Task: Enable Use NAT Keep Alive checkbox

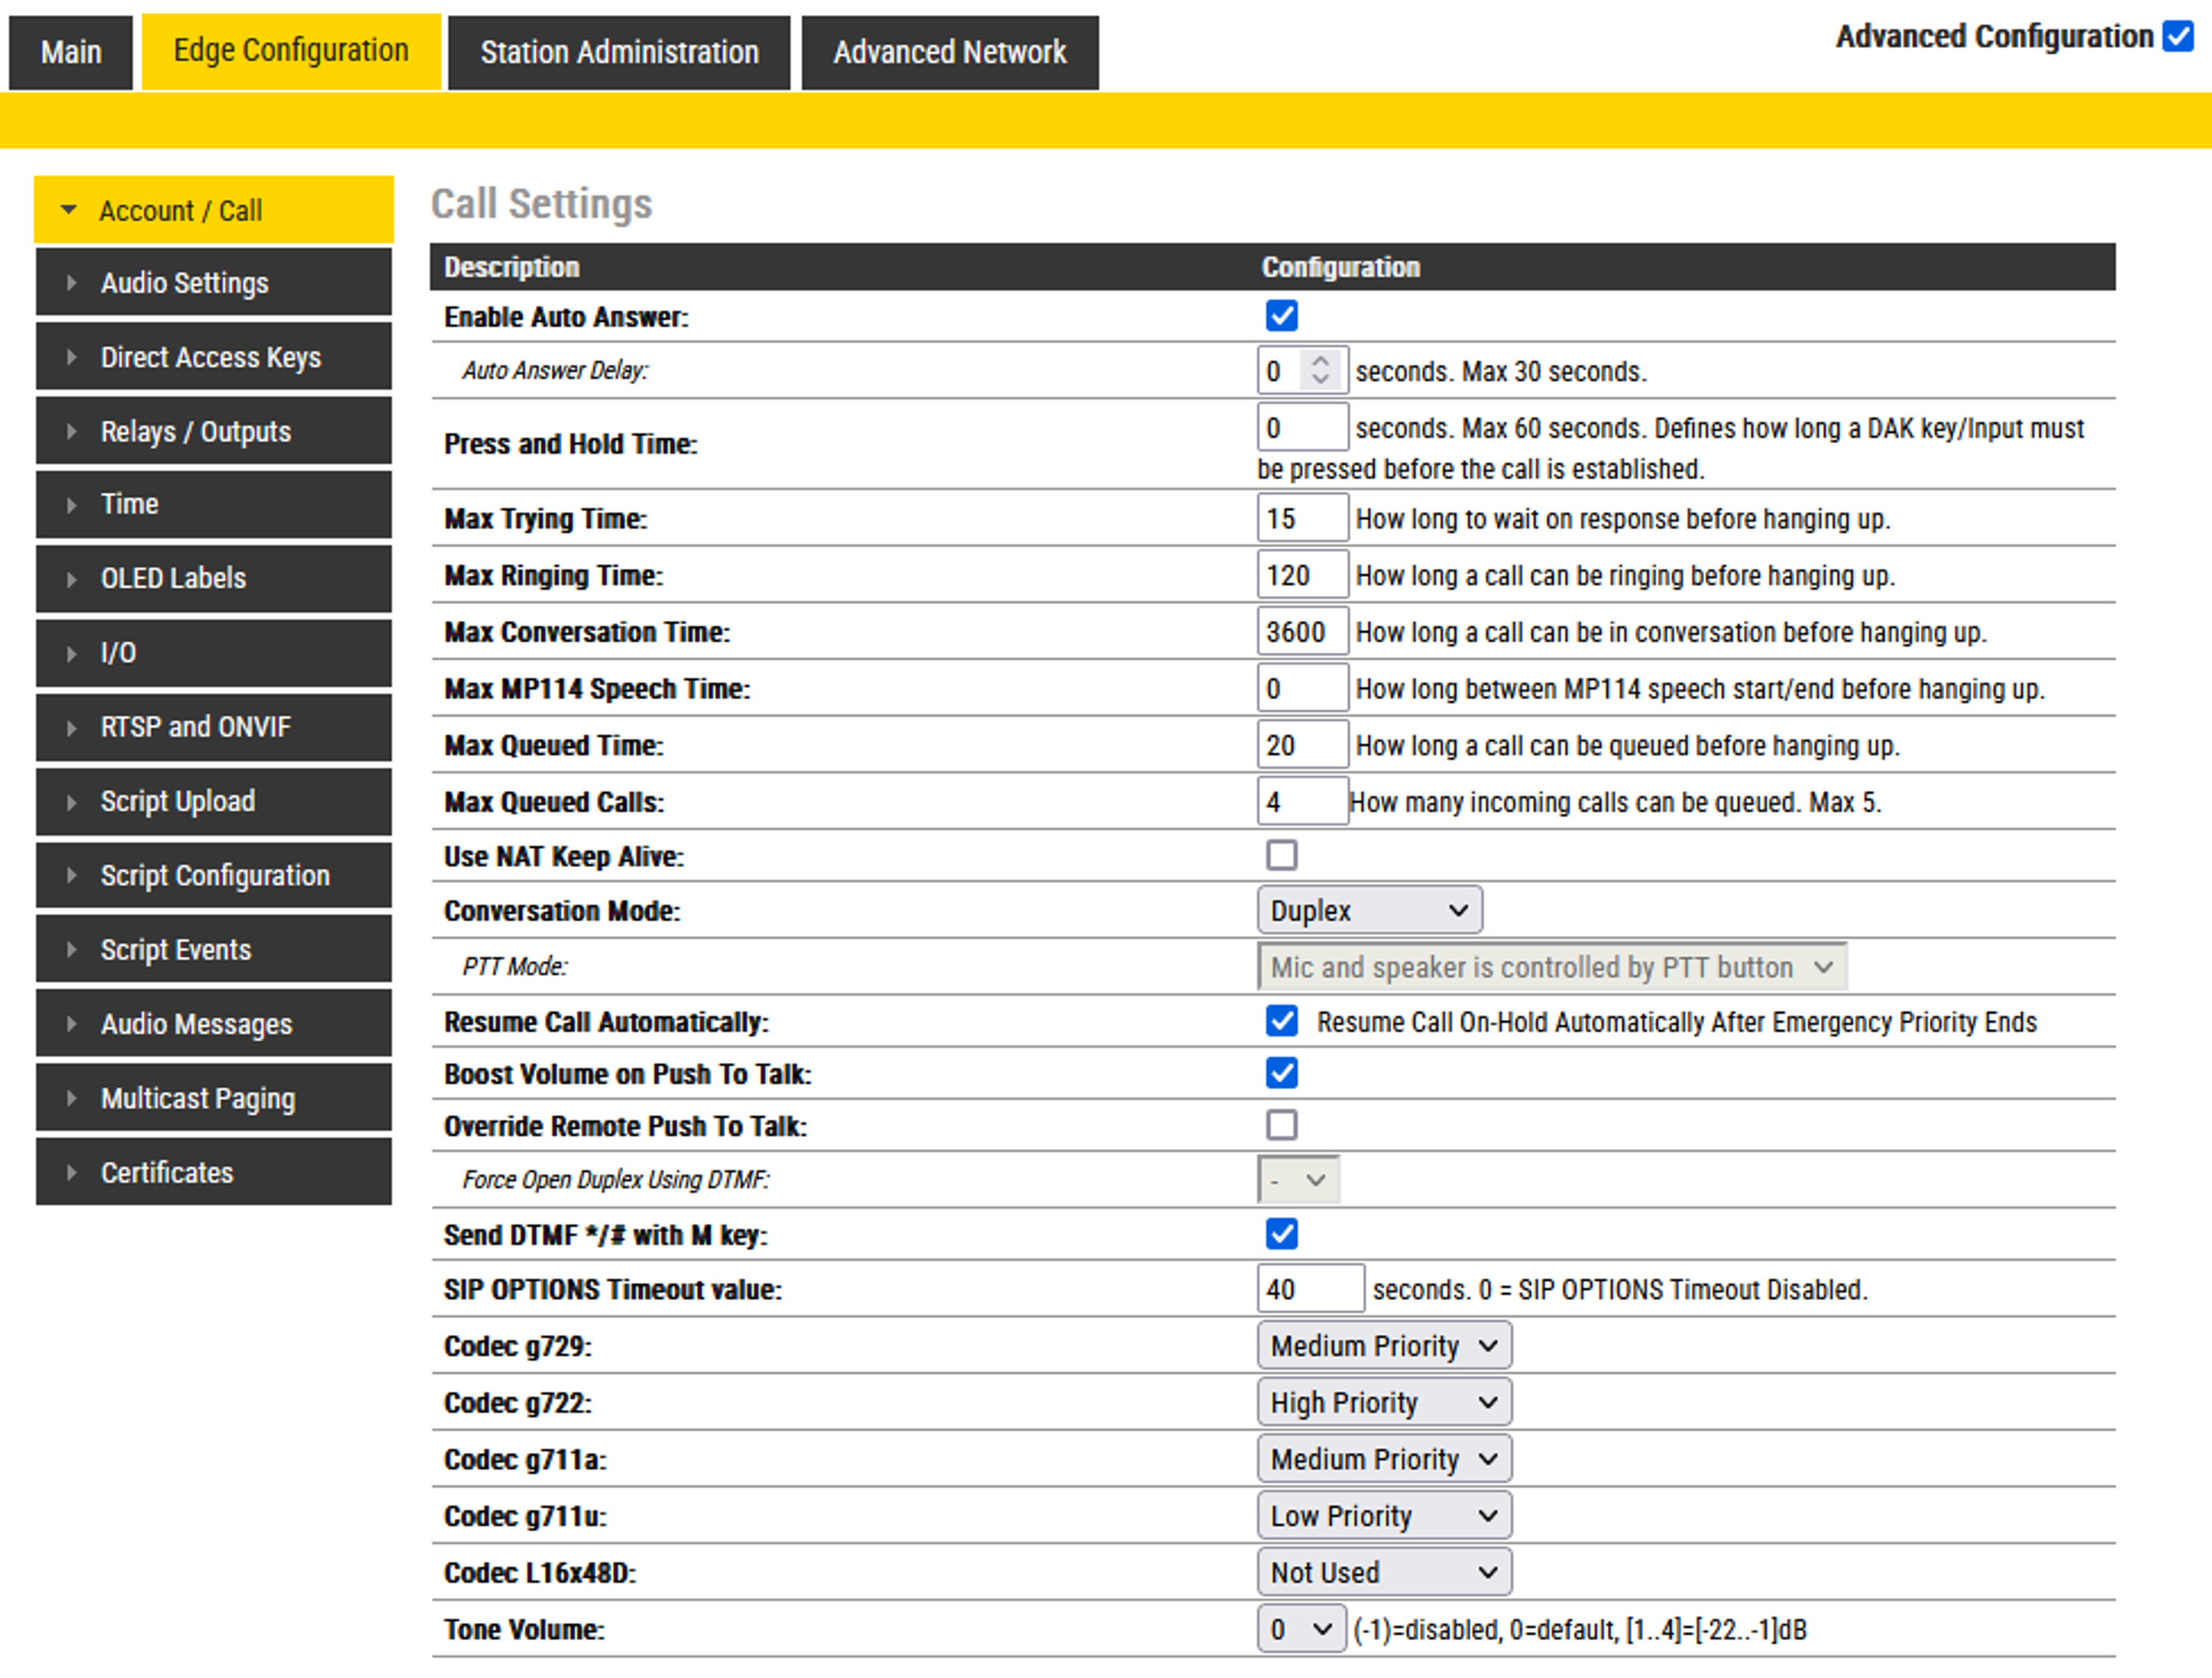Action: coord(1281,855)
